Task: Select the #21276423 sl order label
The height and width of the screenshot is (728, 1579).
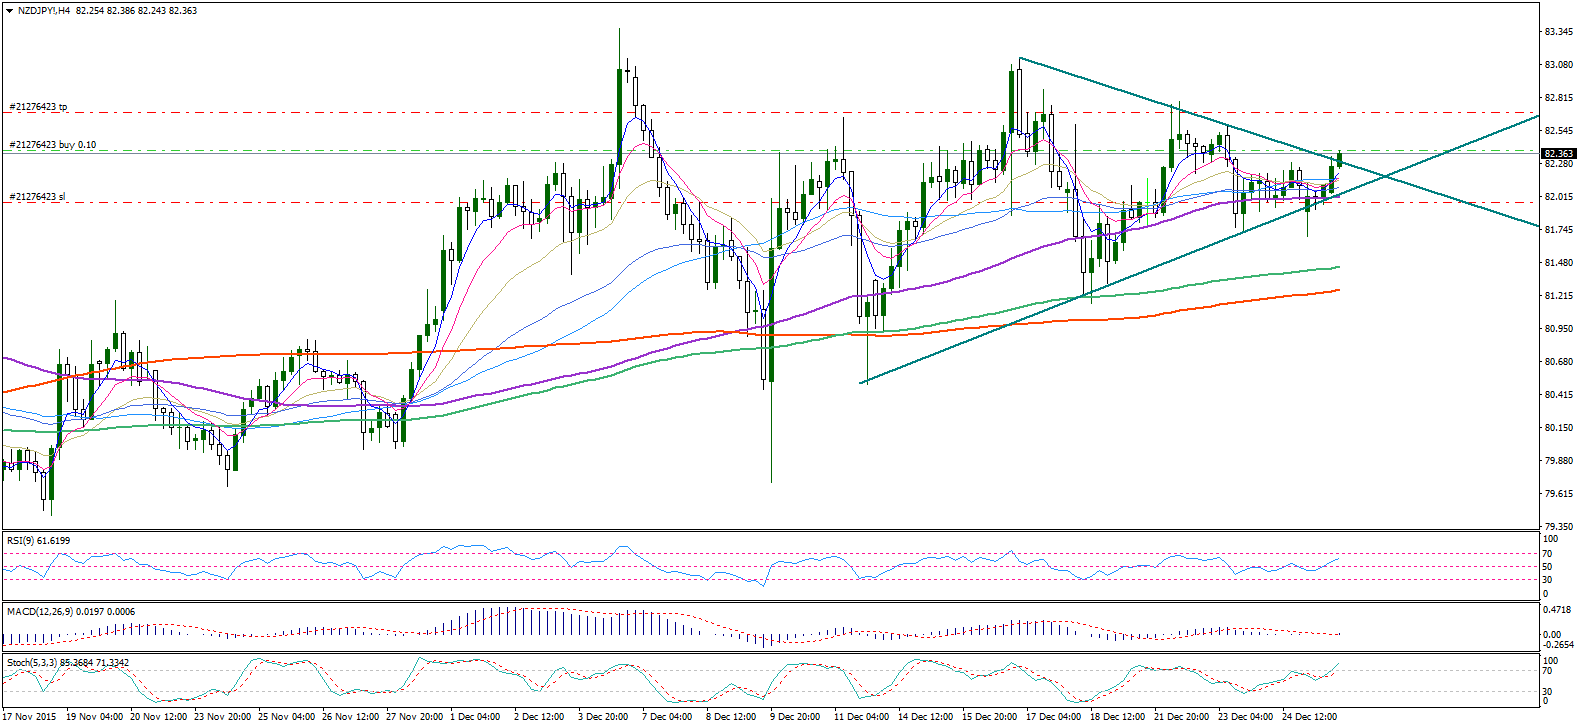Action: [x=37, y=197]
